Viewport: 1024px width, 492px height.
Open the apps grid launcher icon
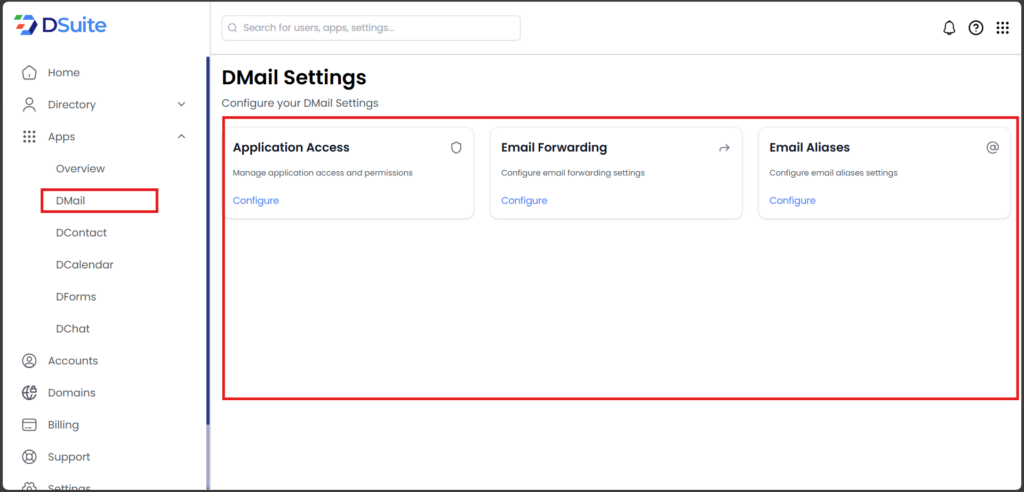click(1002, 28)
